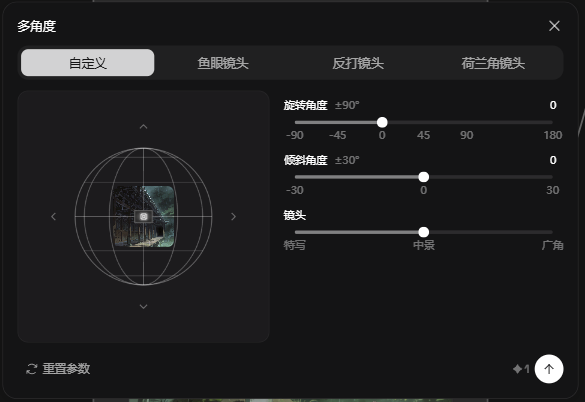Select the 自定义 tab
The width and height of the screenshot is (585, 402).
pyautogui.click(x=87, y=63)
